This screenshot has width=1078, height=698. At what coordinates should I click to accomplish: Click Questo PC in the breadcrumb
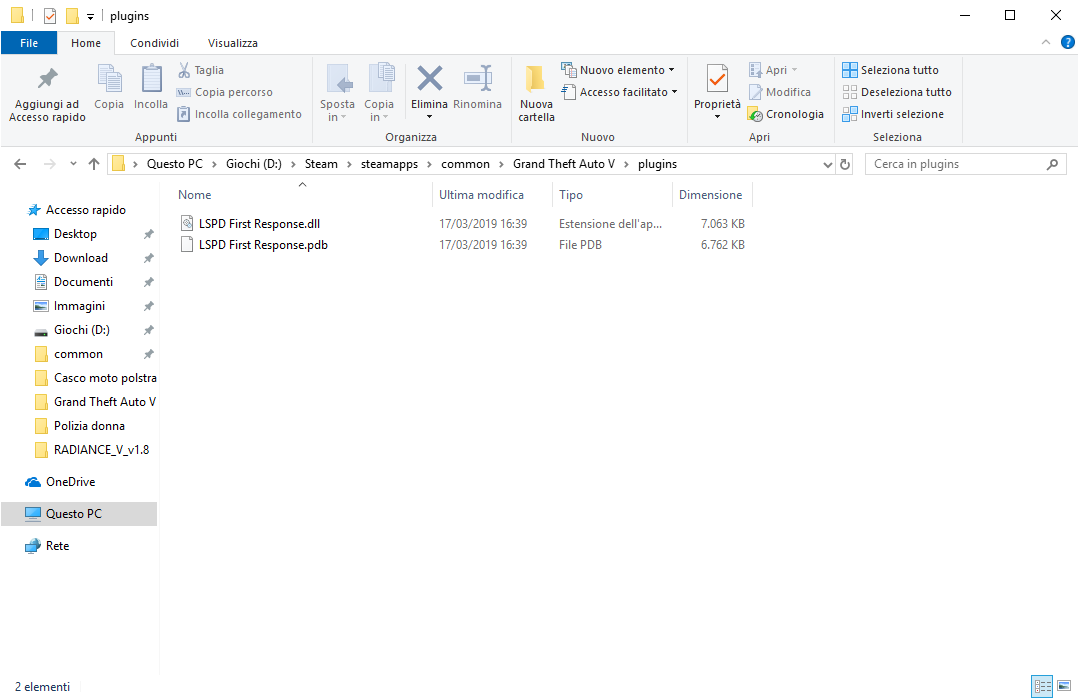[x=175, y=164]
